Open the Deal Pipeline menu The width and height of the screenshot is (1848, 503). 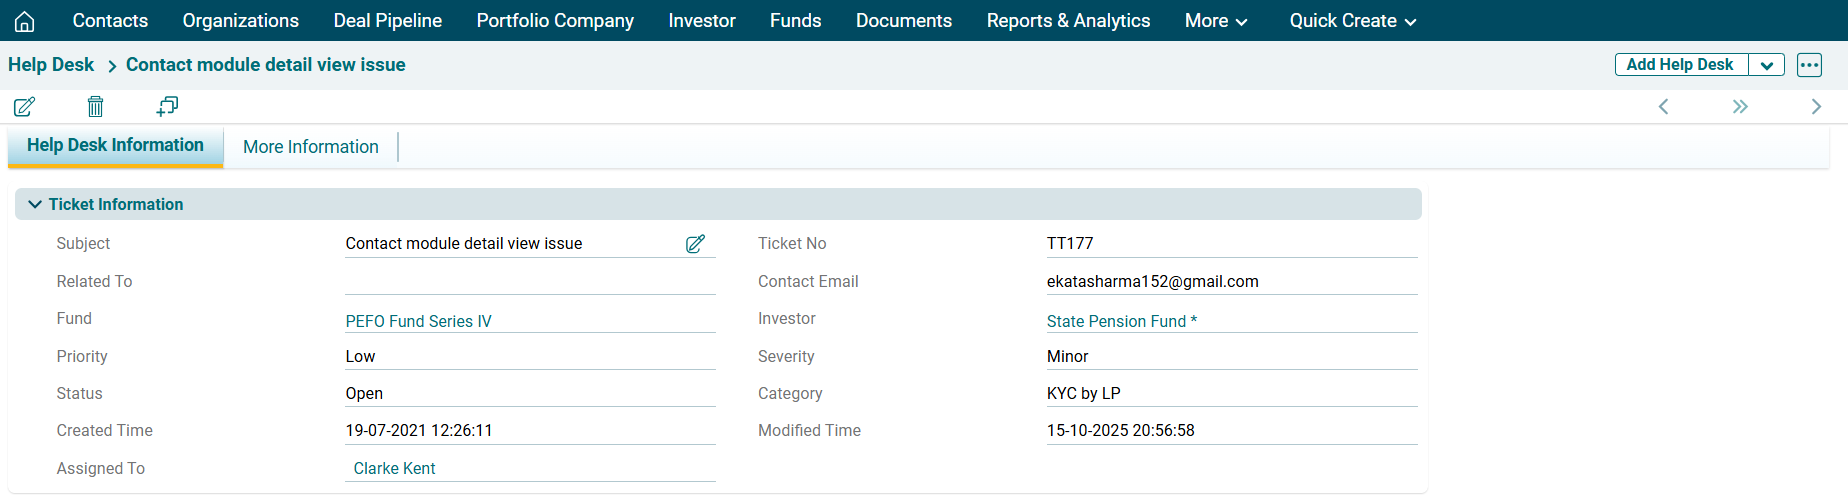click(x=387, y=21)
